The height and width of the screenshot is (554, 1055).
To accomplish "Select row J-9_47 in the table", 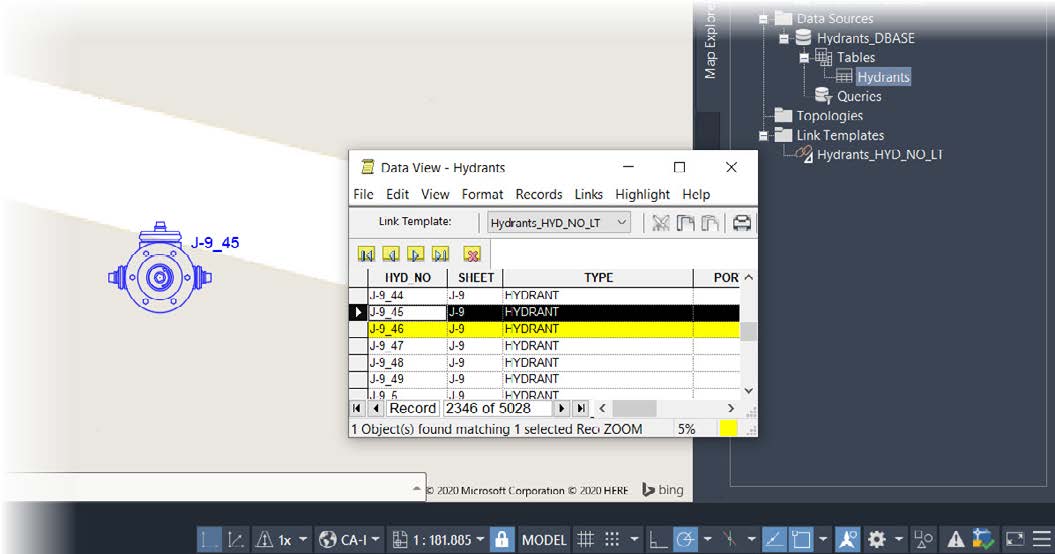I will pos(544,345).
